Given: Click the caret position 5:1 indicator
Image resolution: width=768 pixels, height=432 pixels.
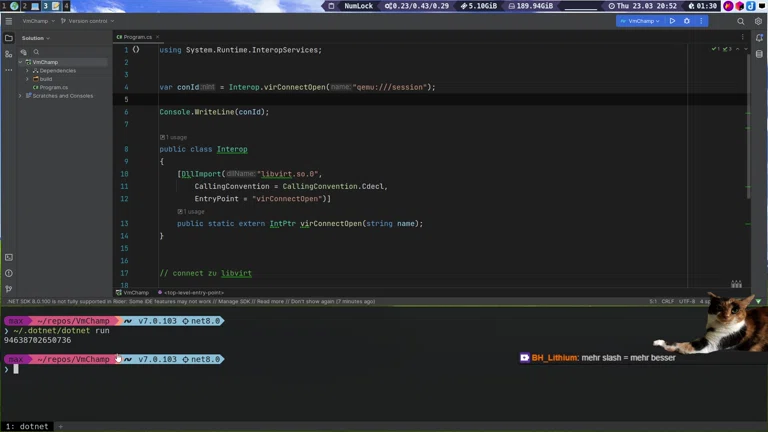Looking at the screenshot, I should [652, 301].
